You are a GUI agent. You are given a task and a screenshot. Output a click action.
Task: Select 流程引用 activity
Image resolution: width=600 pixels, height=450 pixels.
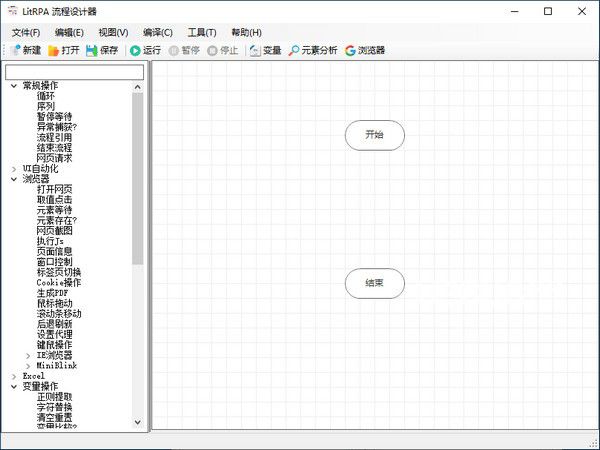tap(54, 137)
